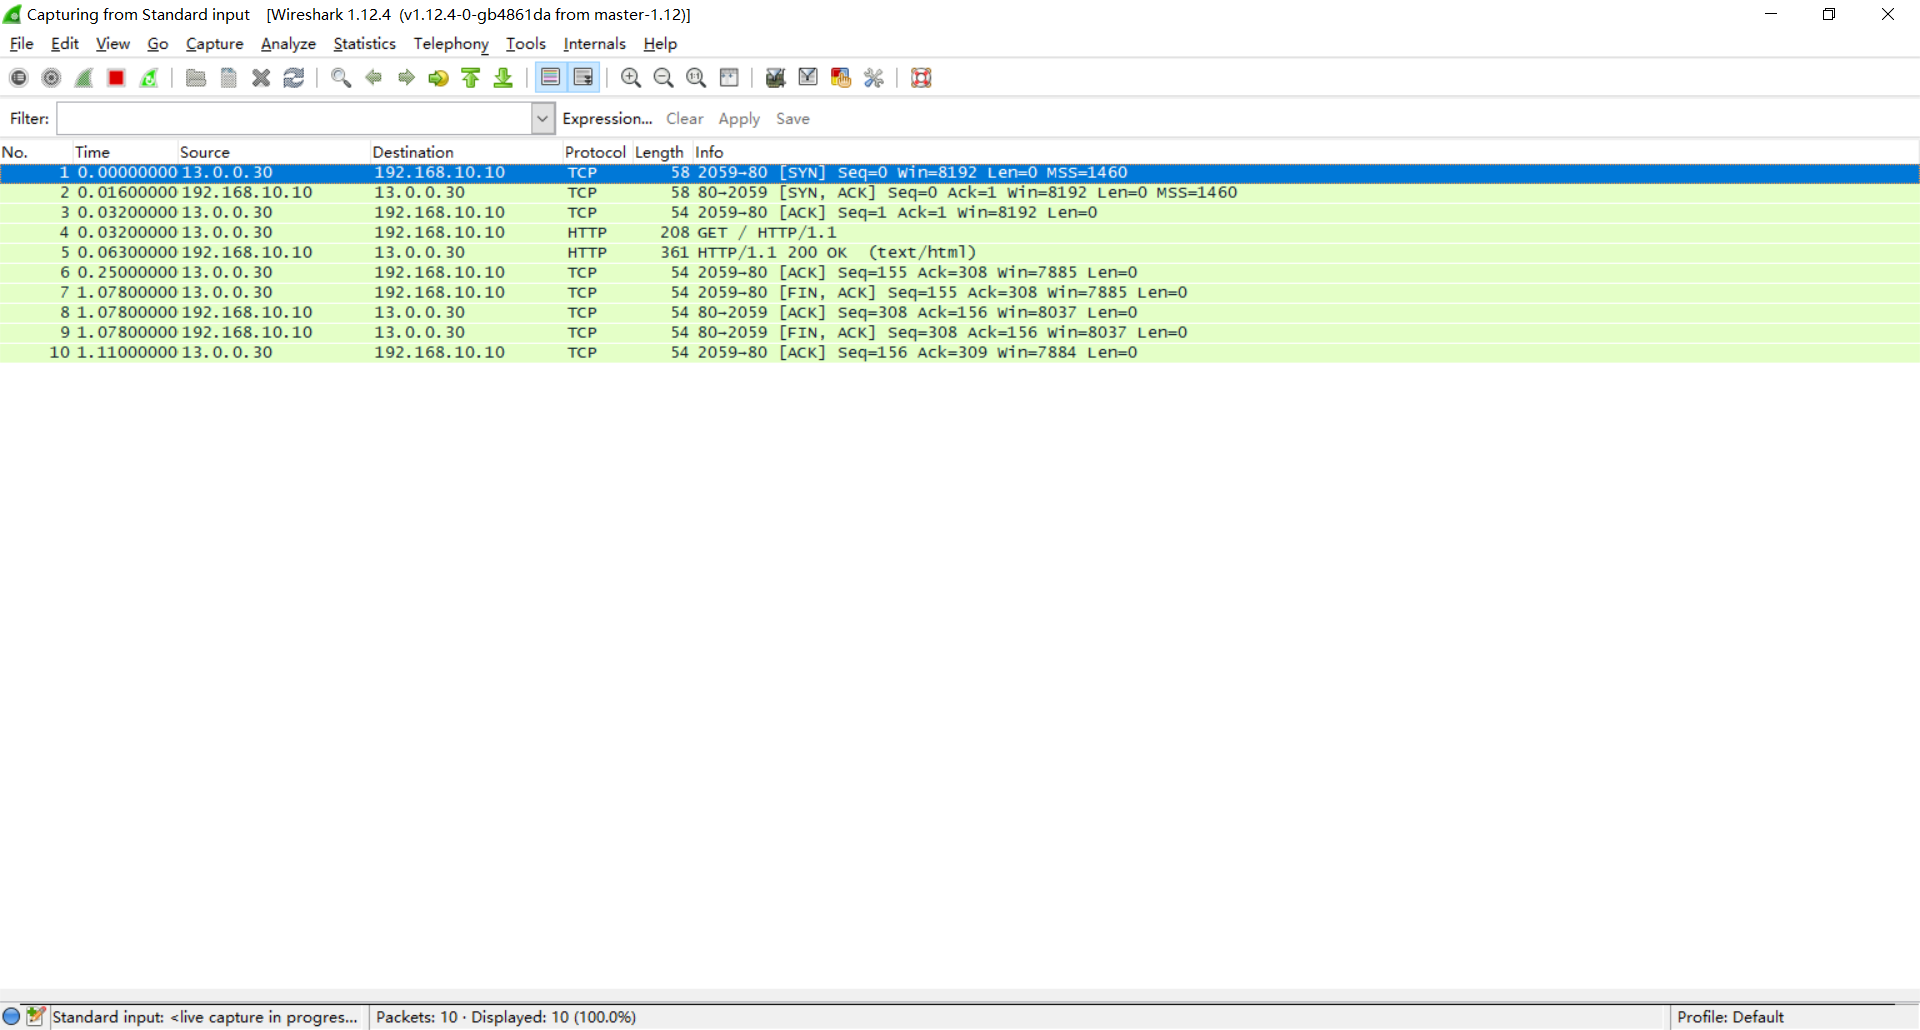This screenshot has height=1030, width=1920.
Task: Go forward in packet history arrow
Action: [x=406, y=78]
